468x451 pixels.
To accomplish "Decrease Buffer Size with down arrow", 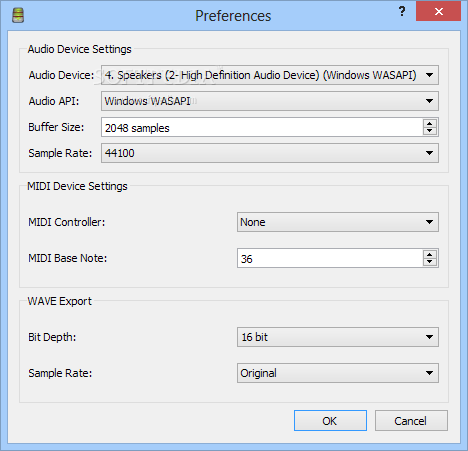I will (429, 131).
